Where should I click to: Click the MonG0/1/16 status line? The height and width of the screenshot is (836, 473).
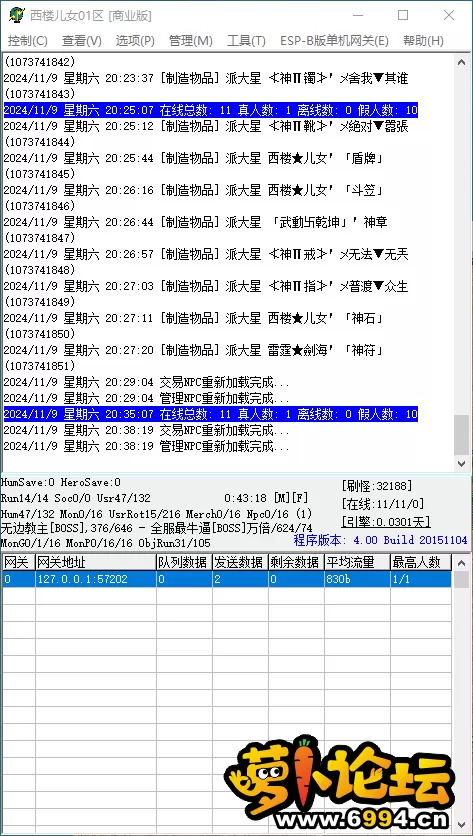coord(106,543)
